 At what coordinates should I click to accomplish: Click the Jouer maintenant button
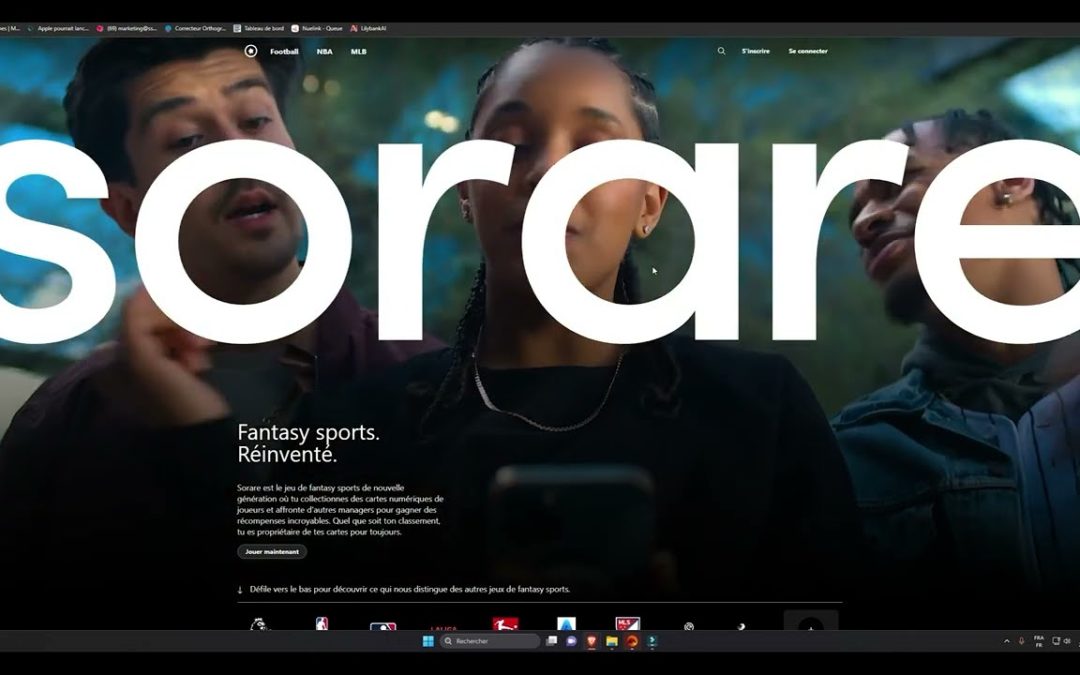tap(272, 552)
